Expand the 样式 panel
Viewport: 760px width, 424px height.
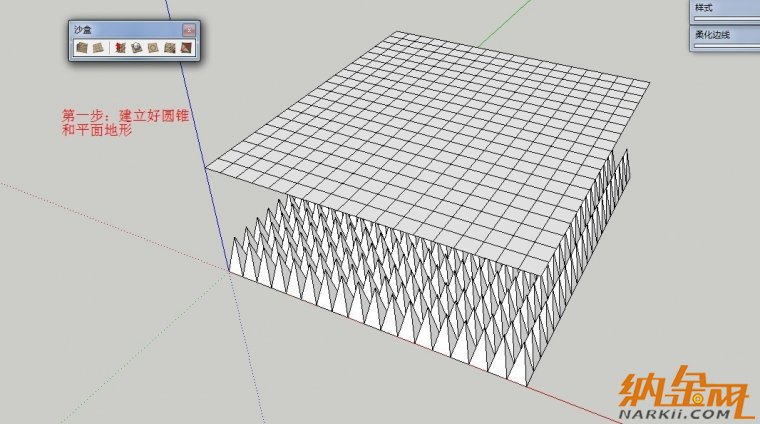click(726, 9)
